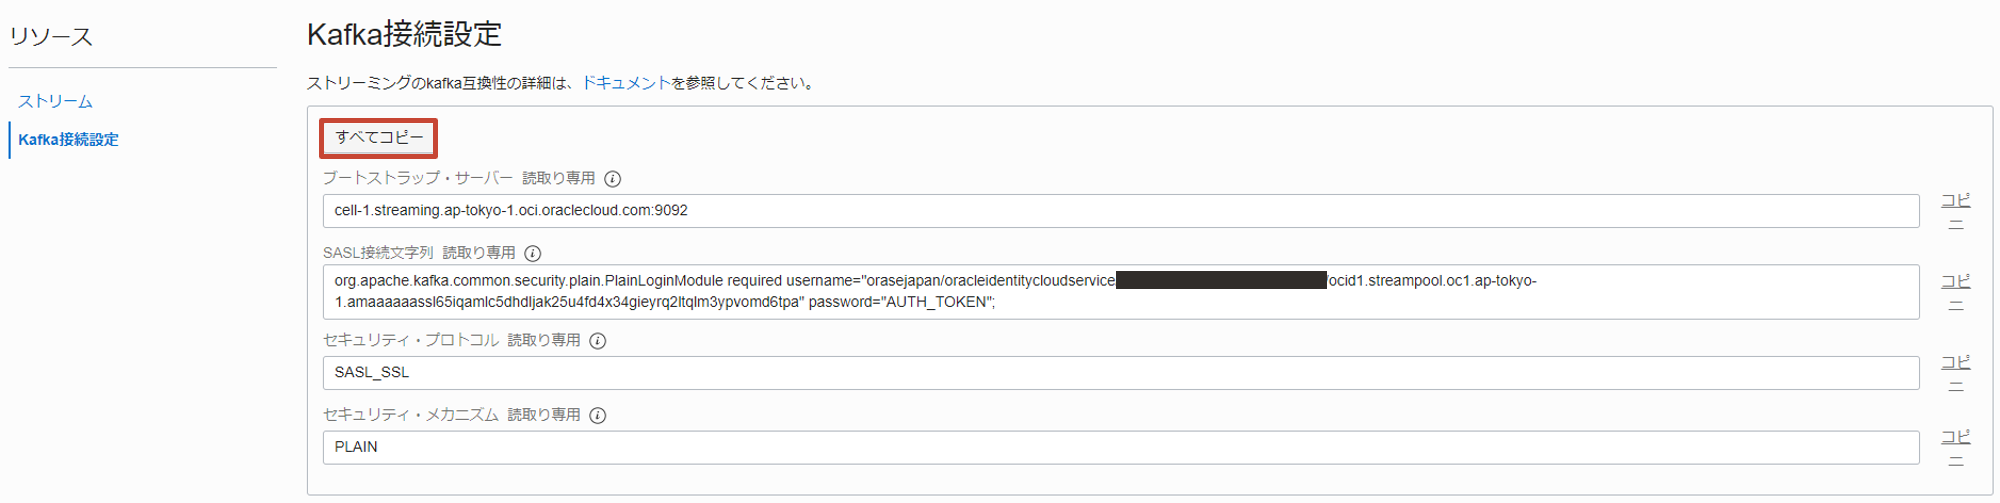The width and height of the screenshot is (2000, 503).
Task: Click info icon beside ブートストラップ・サーバー label
Action: tap(613, 179)
